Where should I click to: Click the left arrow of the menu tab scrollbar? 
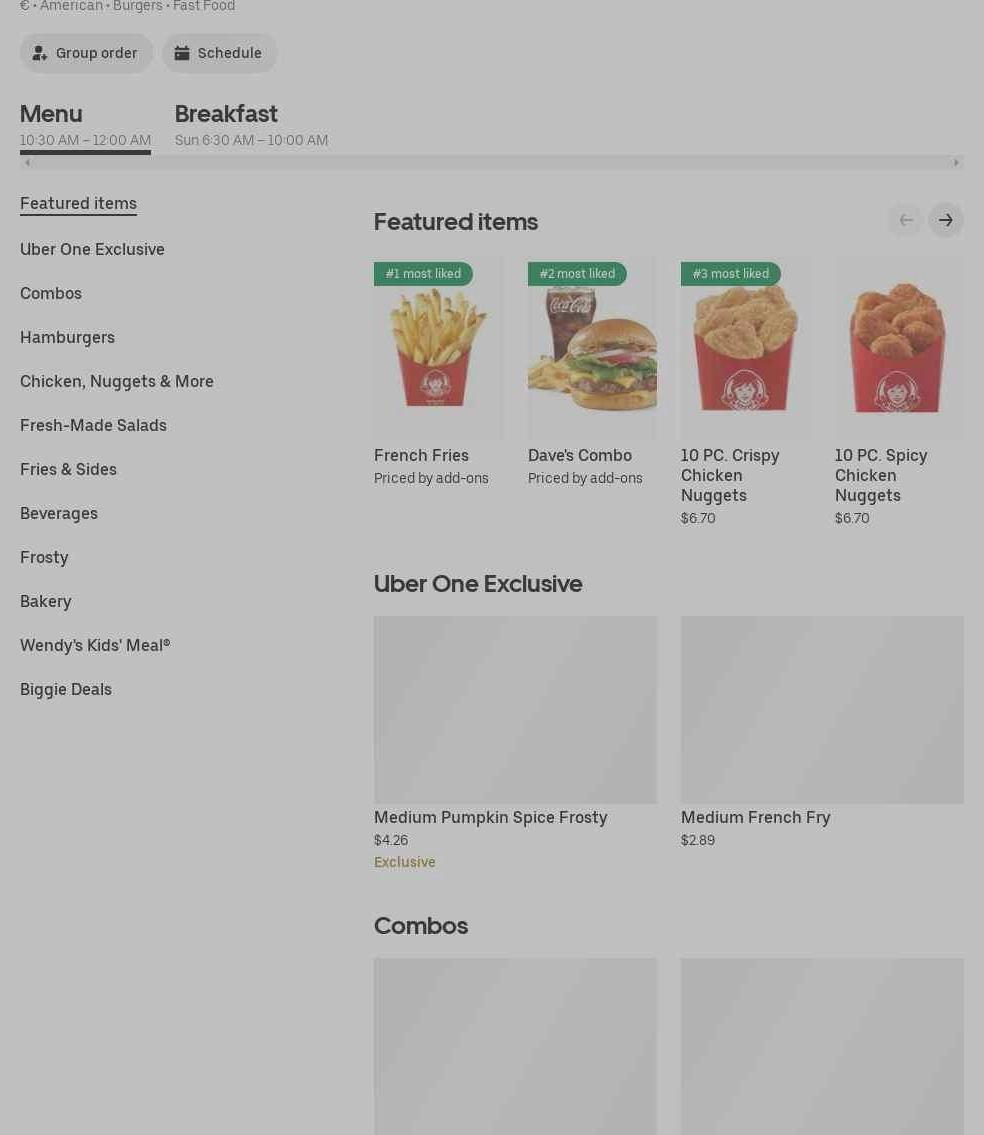[27, 163]
